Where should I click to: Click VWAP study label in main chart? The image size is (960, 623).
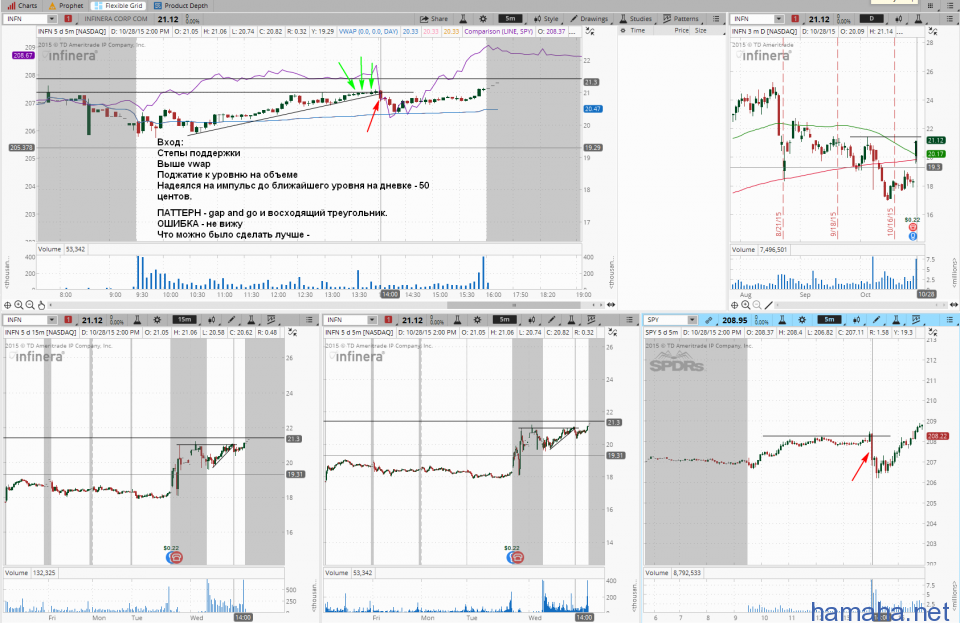click(369, 31)
